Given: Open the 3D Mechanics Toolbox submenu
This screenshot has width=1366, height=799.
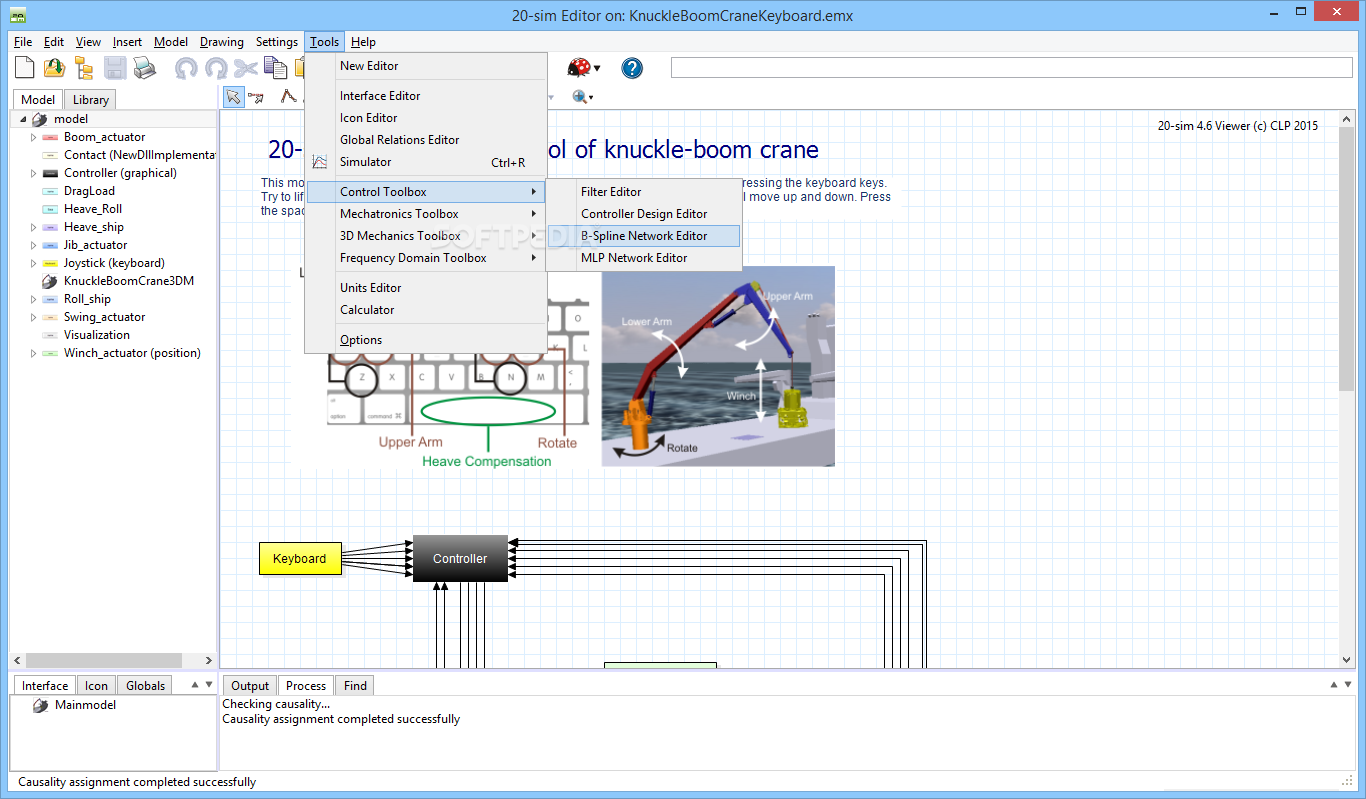Looking at the screenshot, I should (x=426, y=236).
